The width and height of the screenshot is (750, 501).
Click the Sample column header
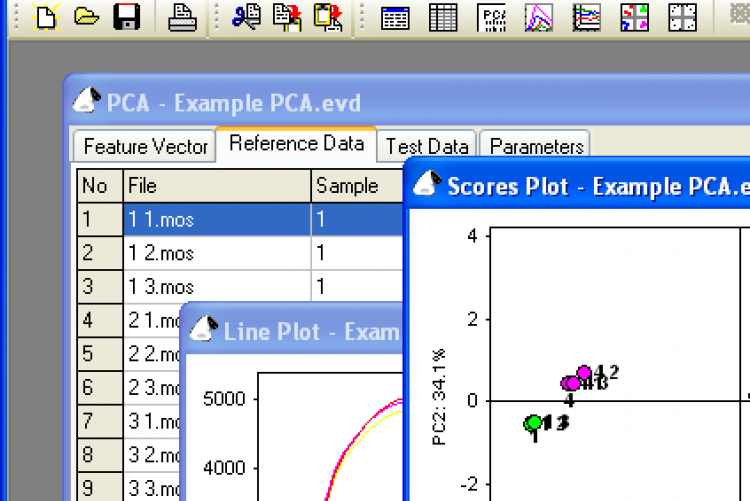[347, 186]
